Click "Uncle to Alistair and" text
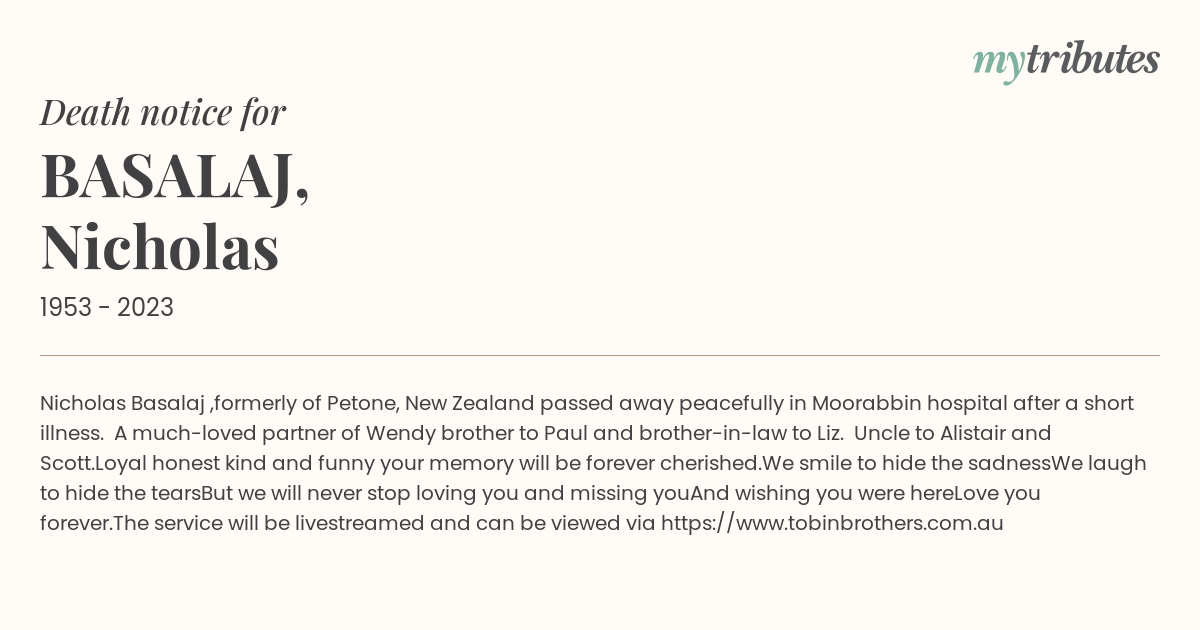This screenshot has height=630, width=1200. coord(953,433)
